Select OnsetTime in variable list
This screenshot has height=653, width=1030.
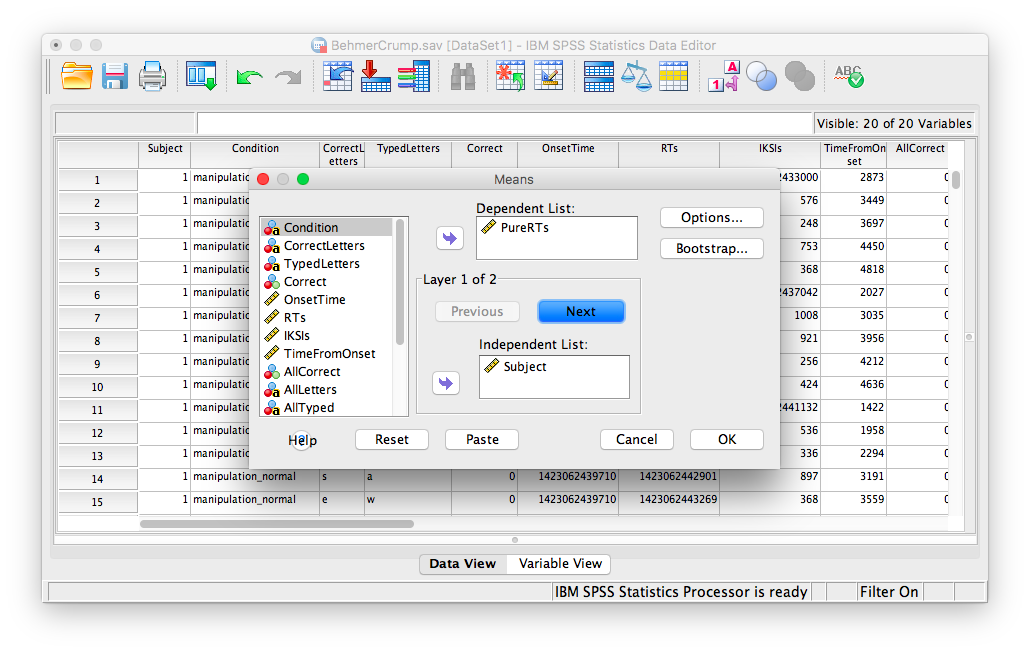(327, 300)
